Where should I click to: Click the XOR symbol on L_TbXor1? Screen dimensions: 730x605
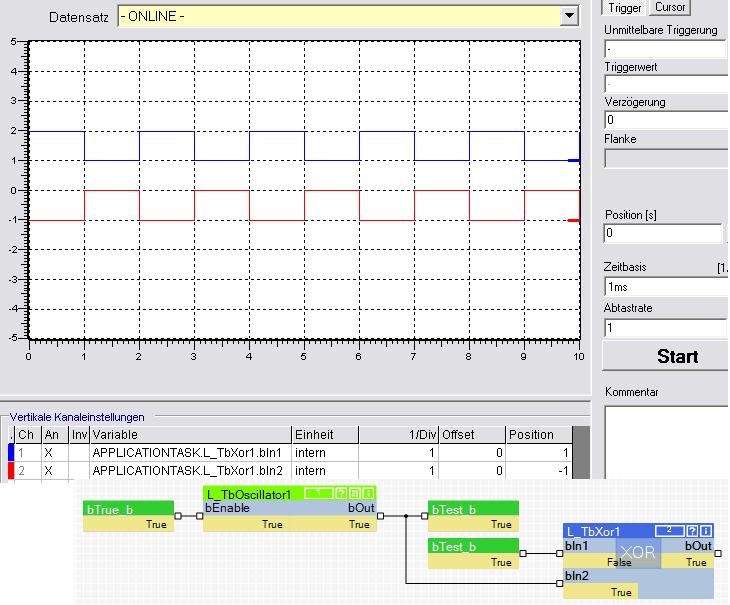(x=637, y=551)
